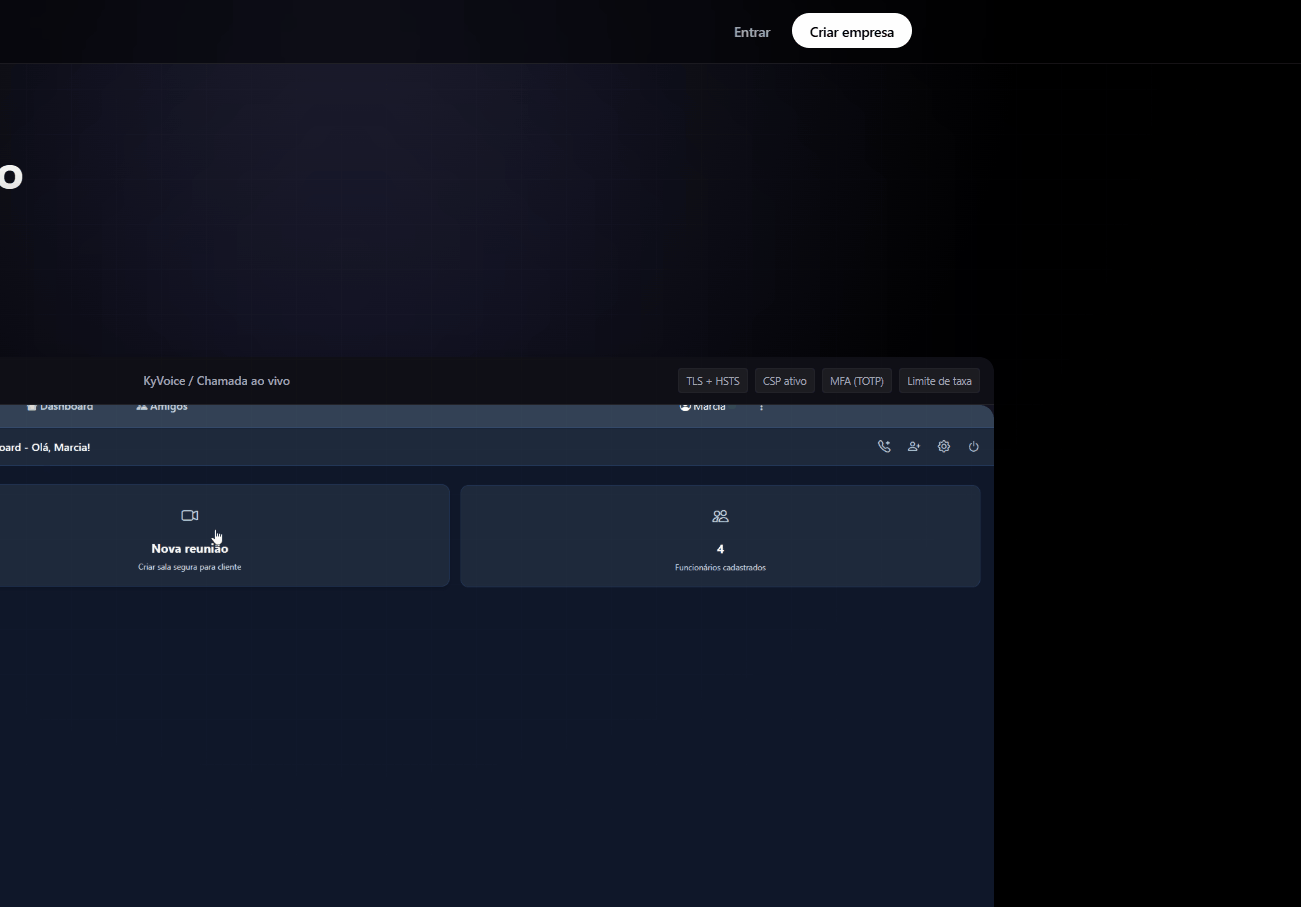Image resolution: width=1301 pixels, height=907 pixels.
Task: Select the TLS + HSTS badge
Action: point(712,381)
